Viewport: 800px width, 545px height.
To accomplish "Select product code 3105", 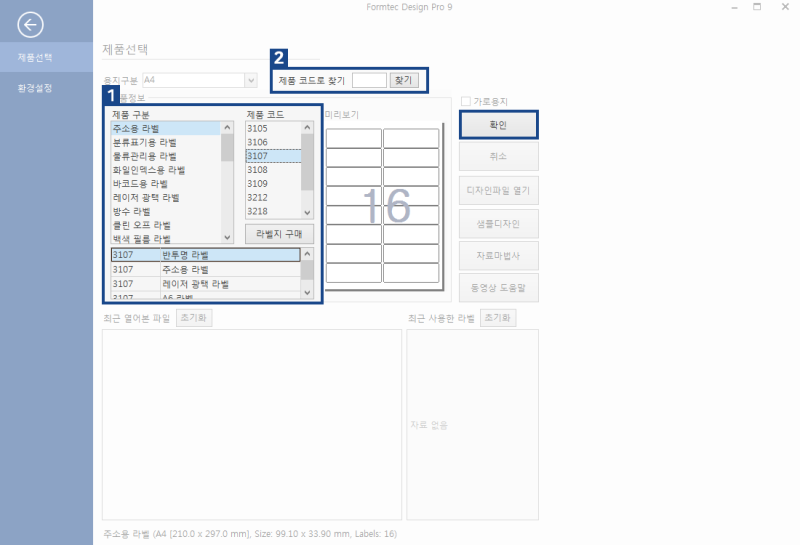I will 273,129.
